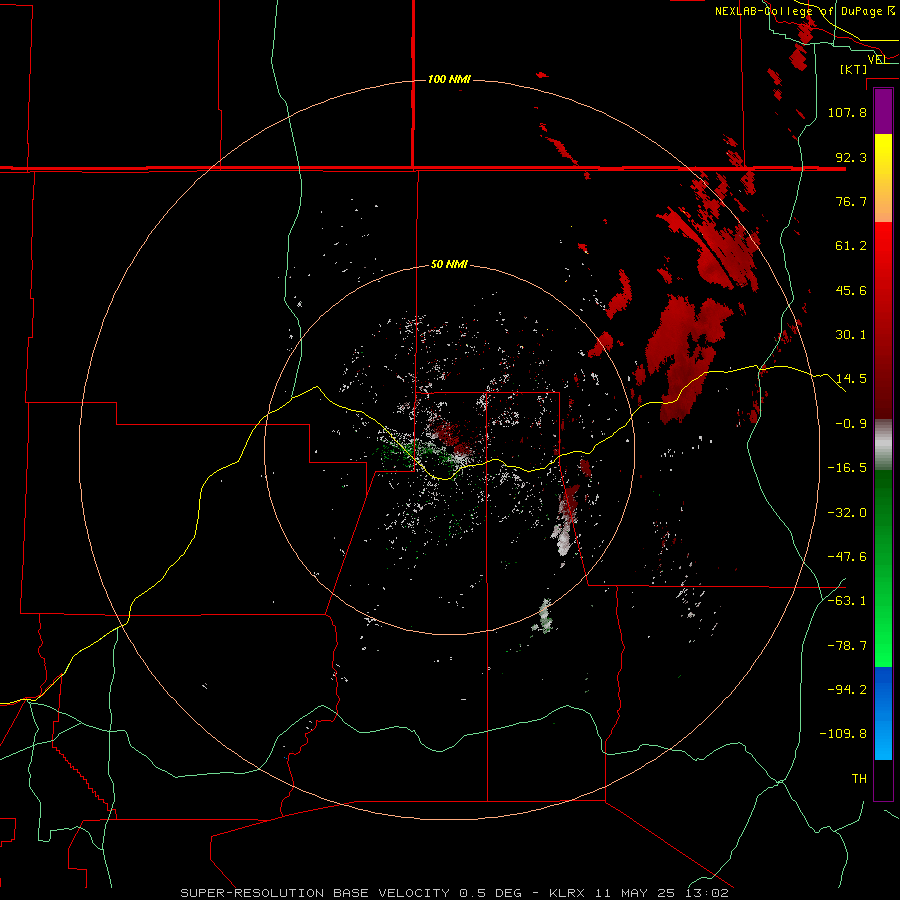The width and height of the screenshot is (900, 900).
Task: Click the -0.9 legend value
Action: [x=851, y=424]
